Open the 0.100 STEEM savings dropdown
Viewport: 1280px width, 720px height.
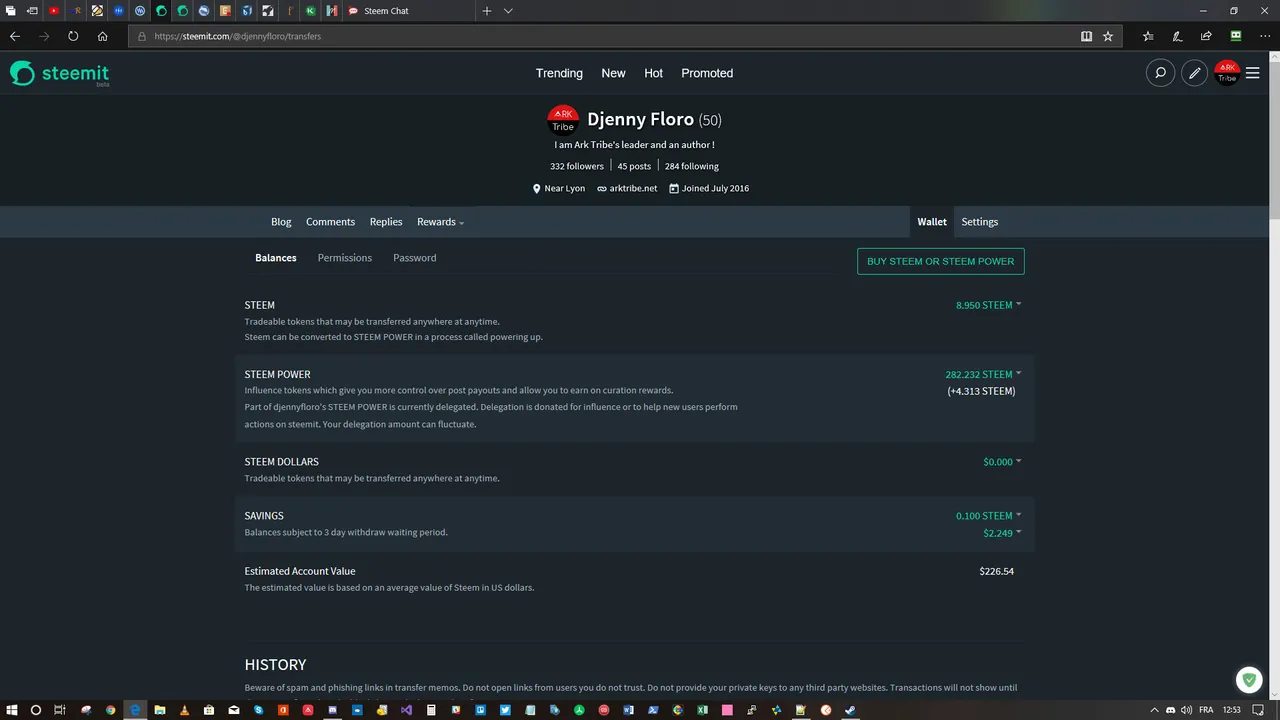coord(988,516)
